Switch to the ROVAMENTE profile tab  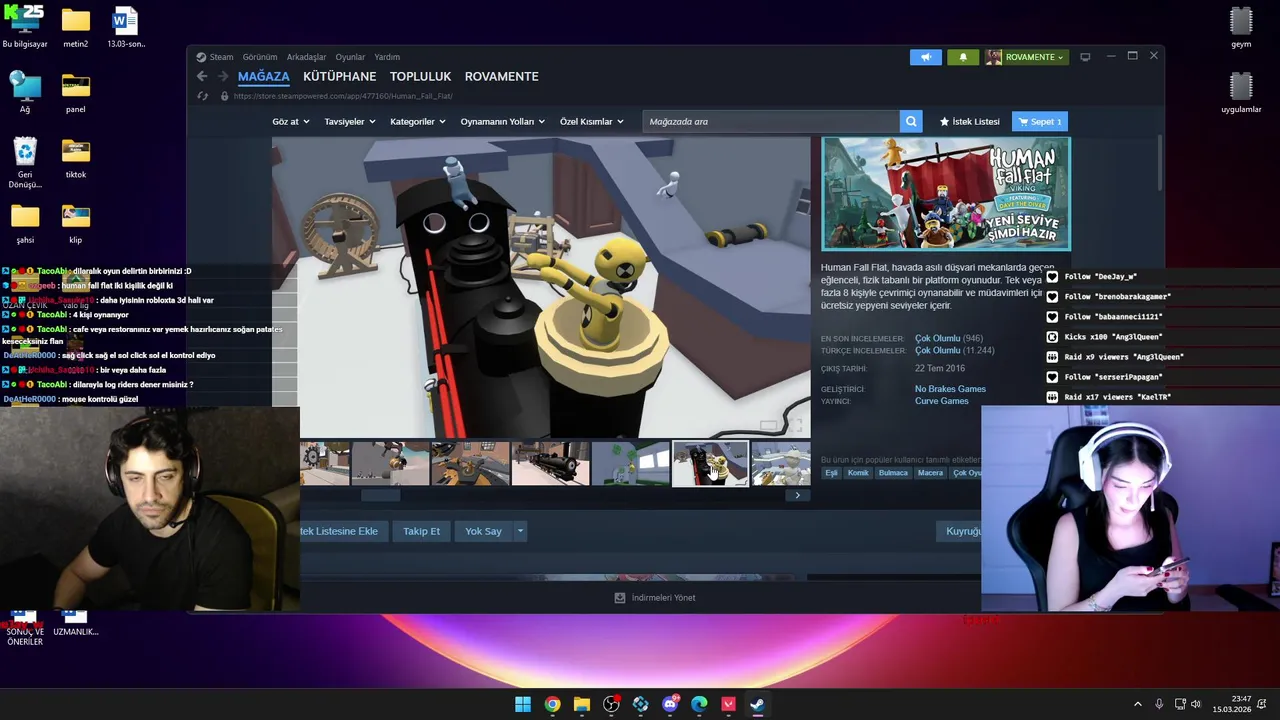tap(502, 76)
